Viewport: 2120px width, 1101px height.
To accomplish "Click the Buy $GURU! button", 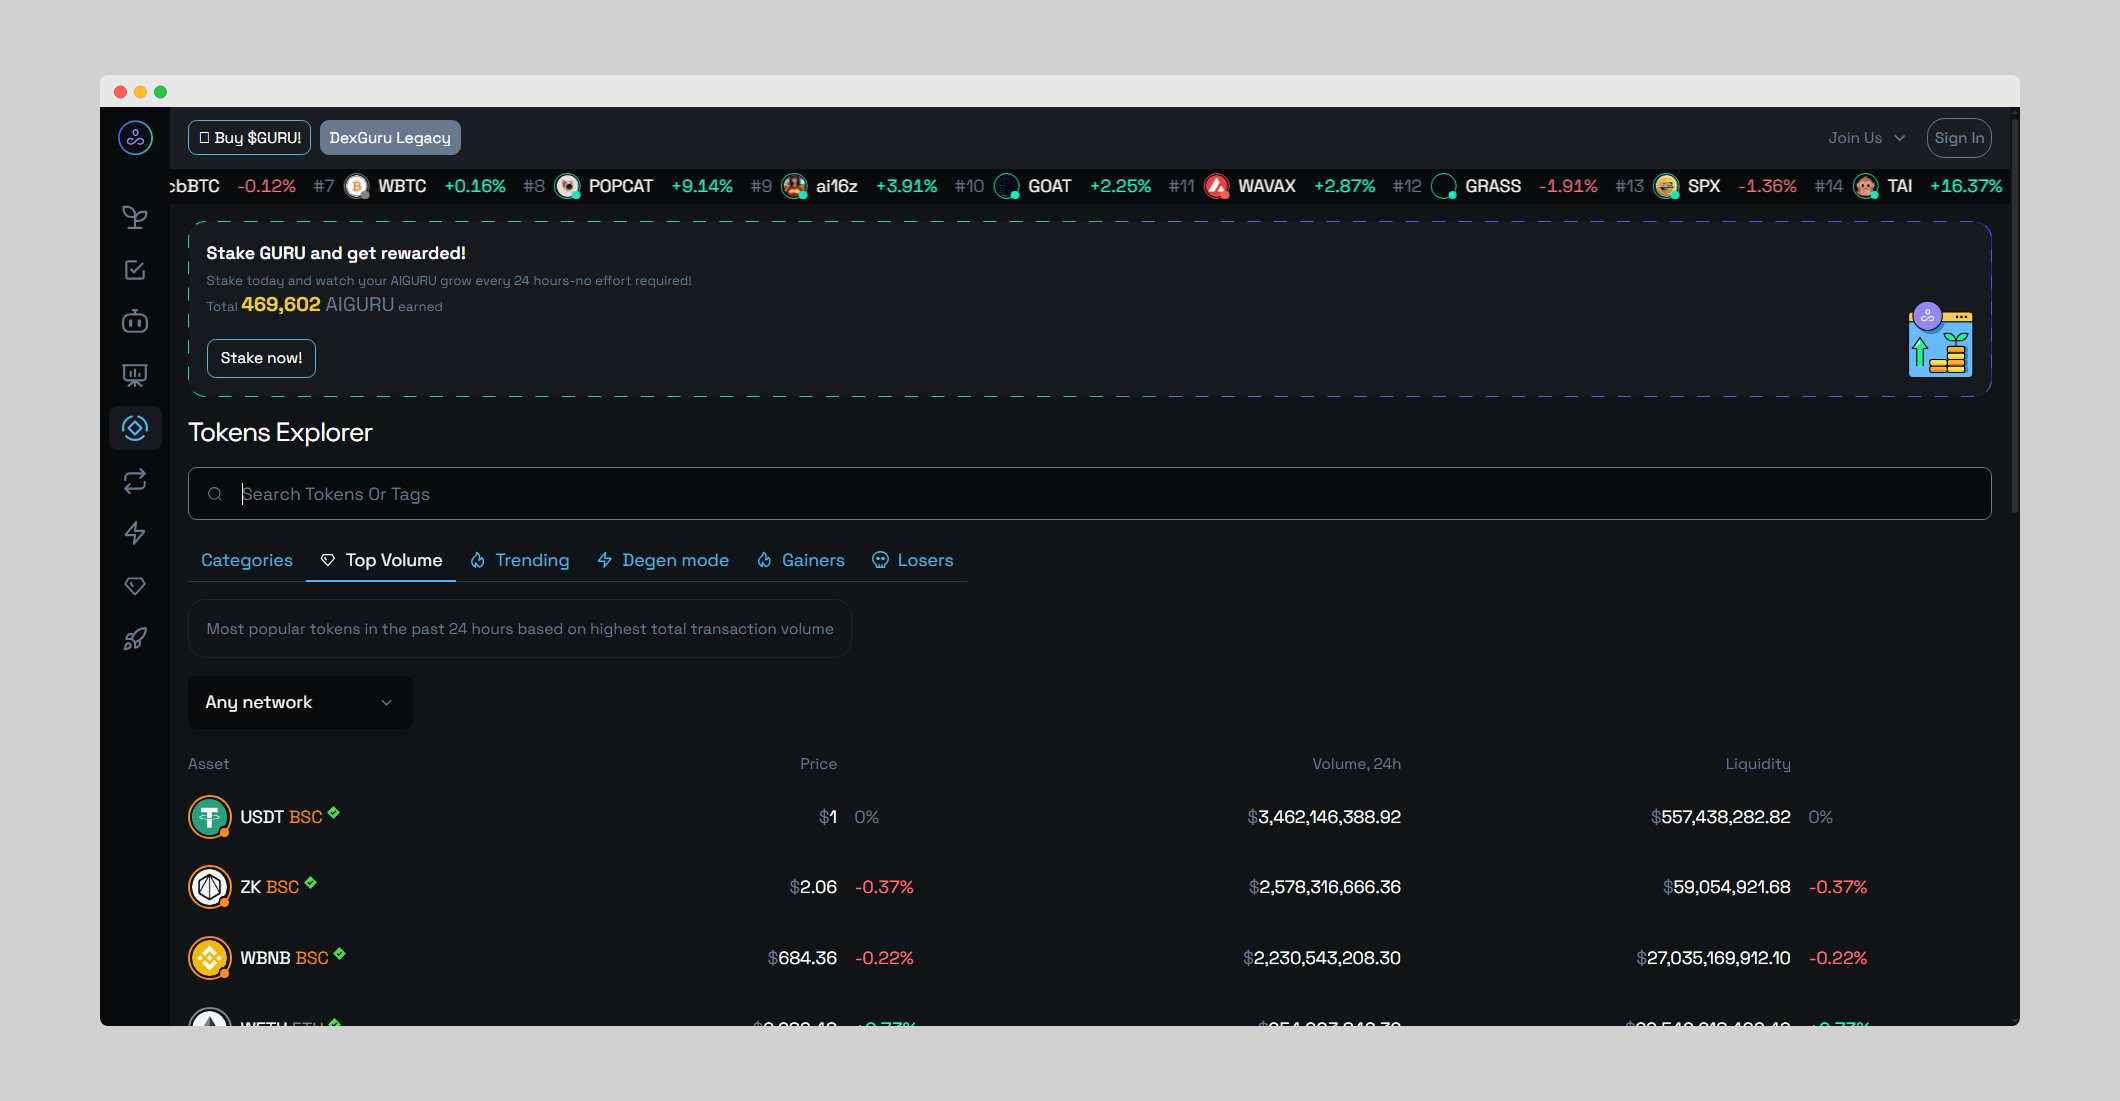I will click(250, 138).
